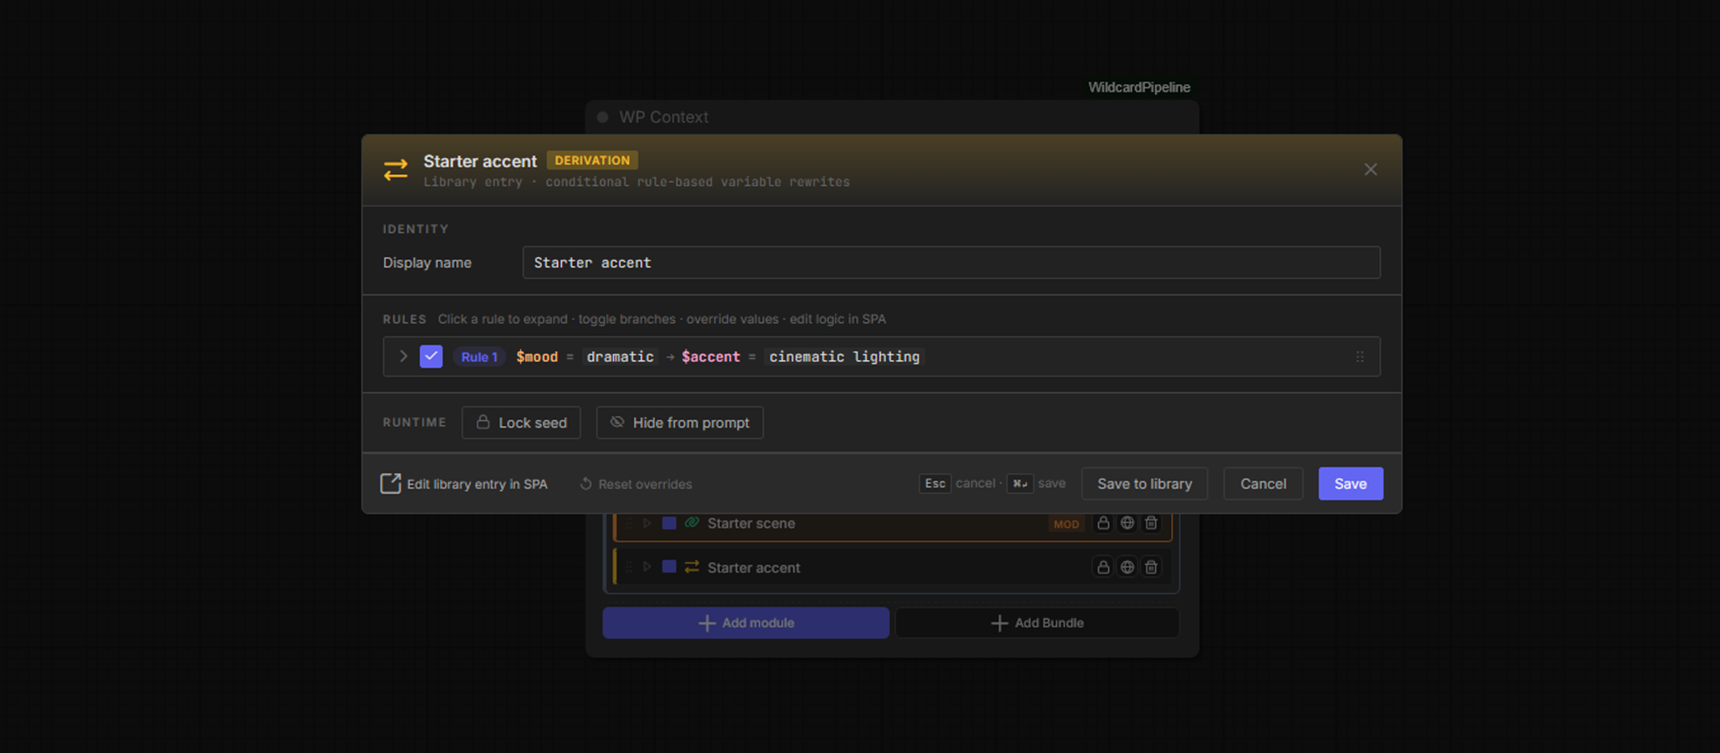Viewport: 1720px width, 753px height.
Task: Click the globe icon on Starter scene row
Action: coord(1127,523)
